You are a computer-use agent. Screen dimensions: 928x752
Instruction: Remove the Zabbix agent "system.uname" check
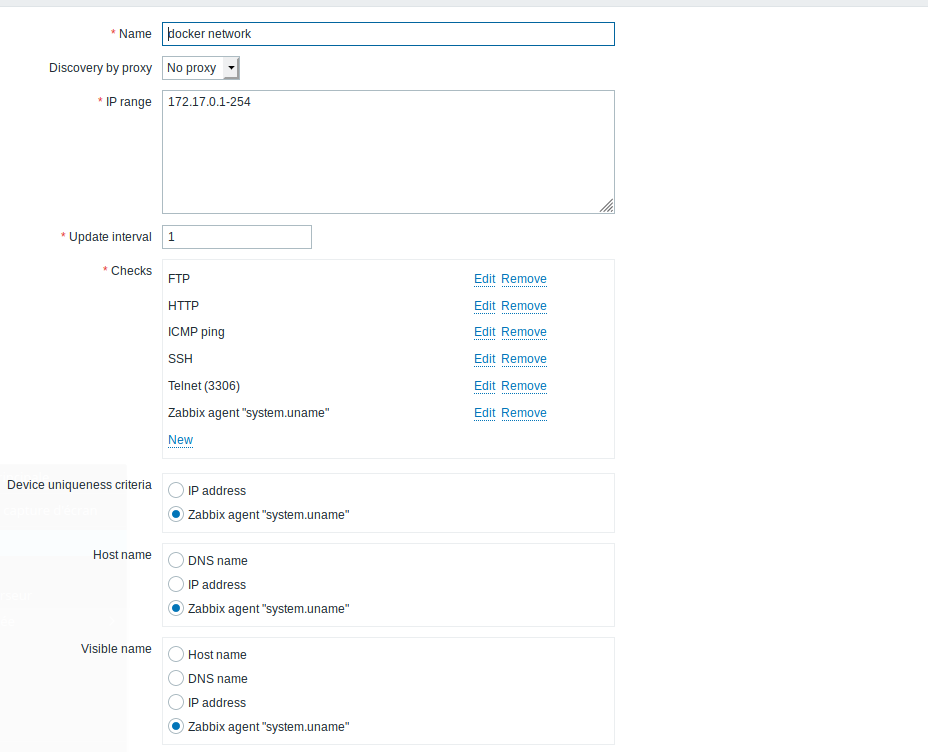[x=523, y=413]
